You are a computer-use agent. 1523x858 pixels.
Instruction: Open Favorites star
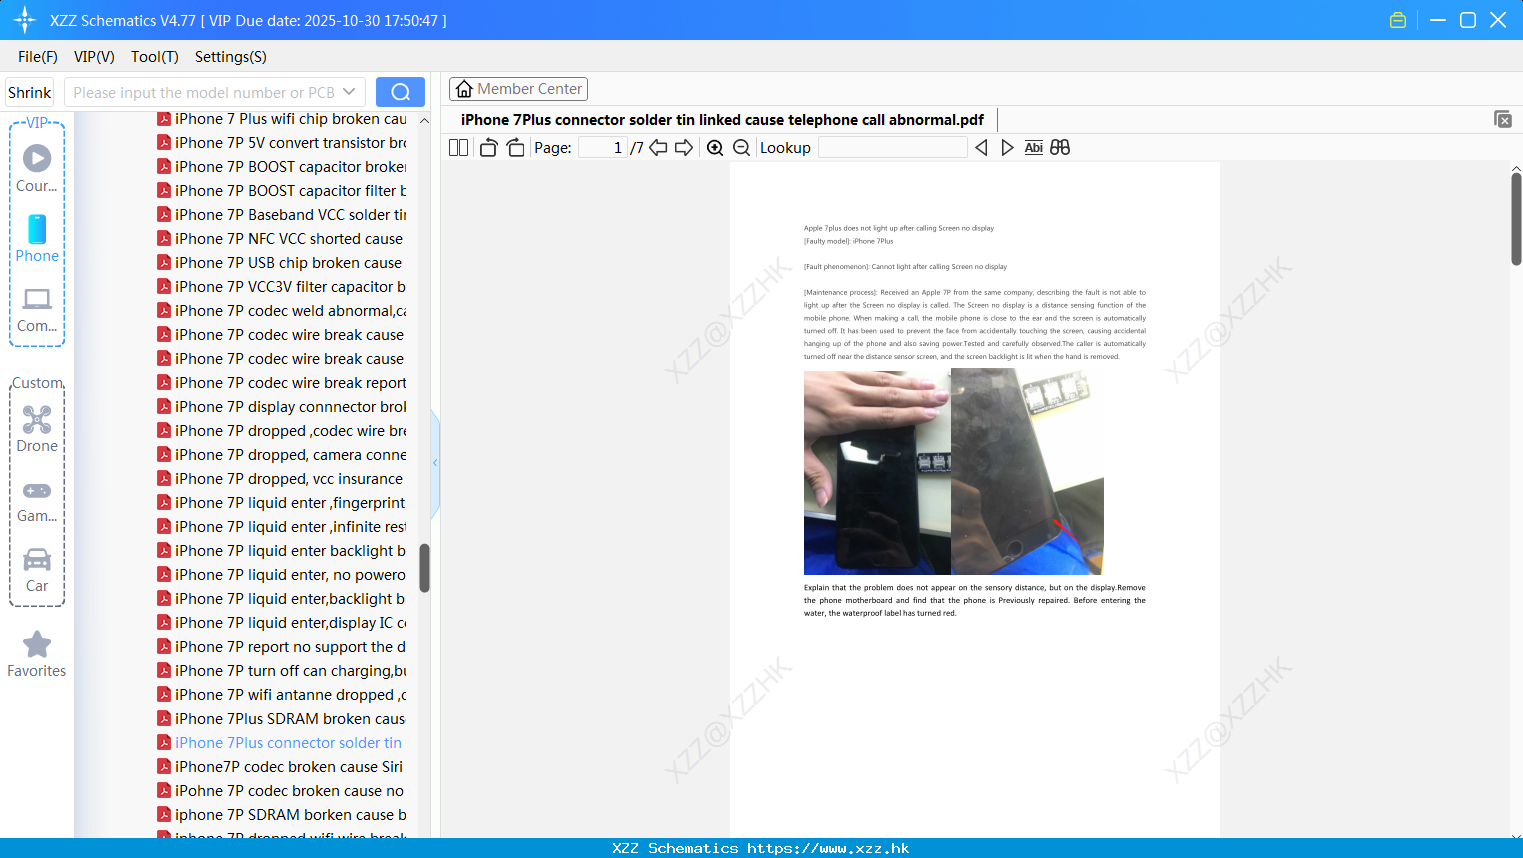[37, 655]
